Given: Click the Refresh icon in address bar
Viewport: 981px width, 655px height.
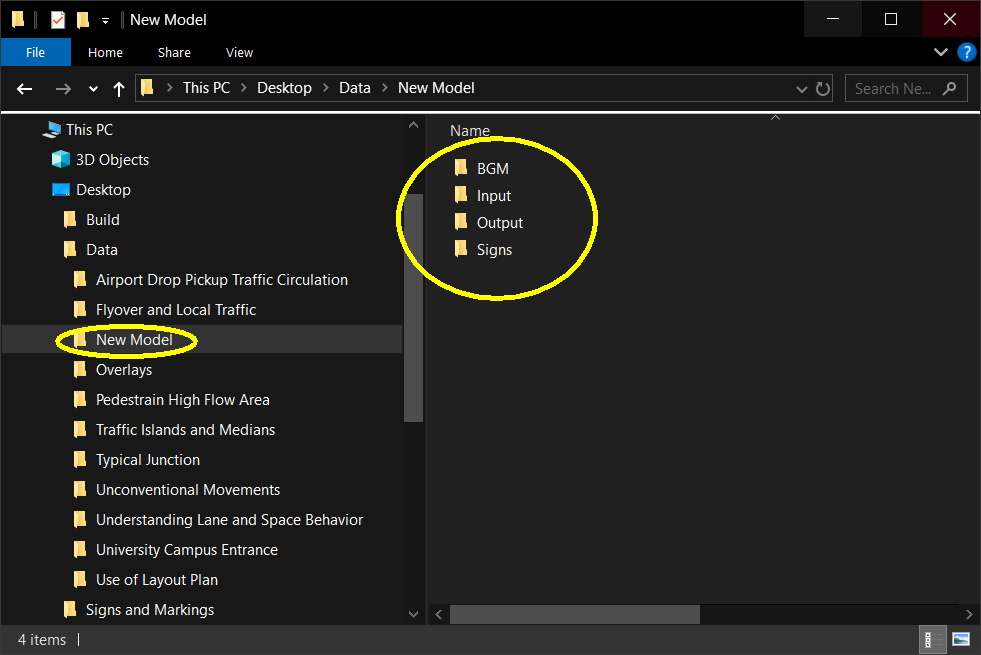Looking at the screenshot, I should [x=823, y=89].
